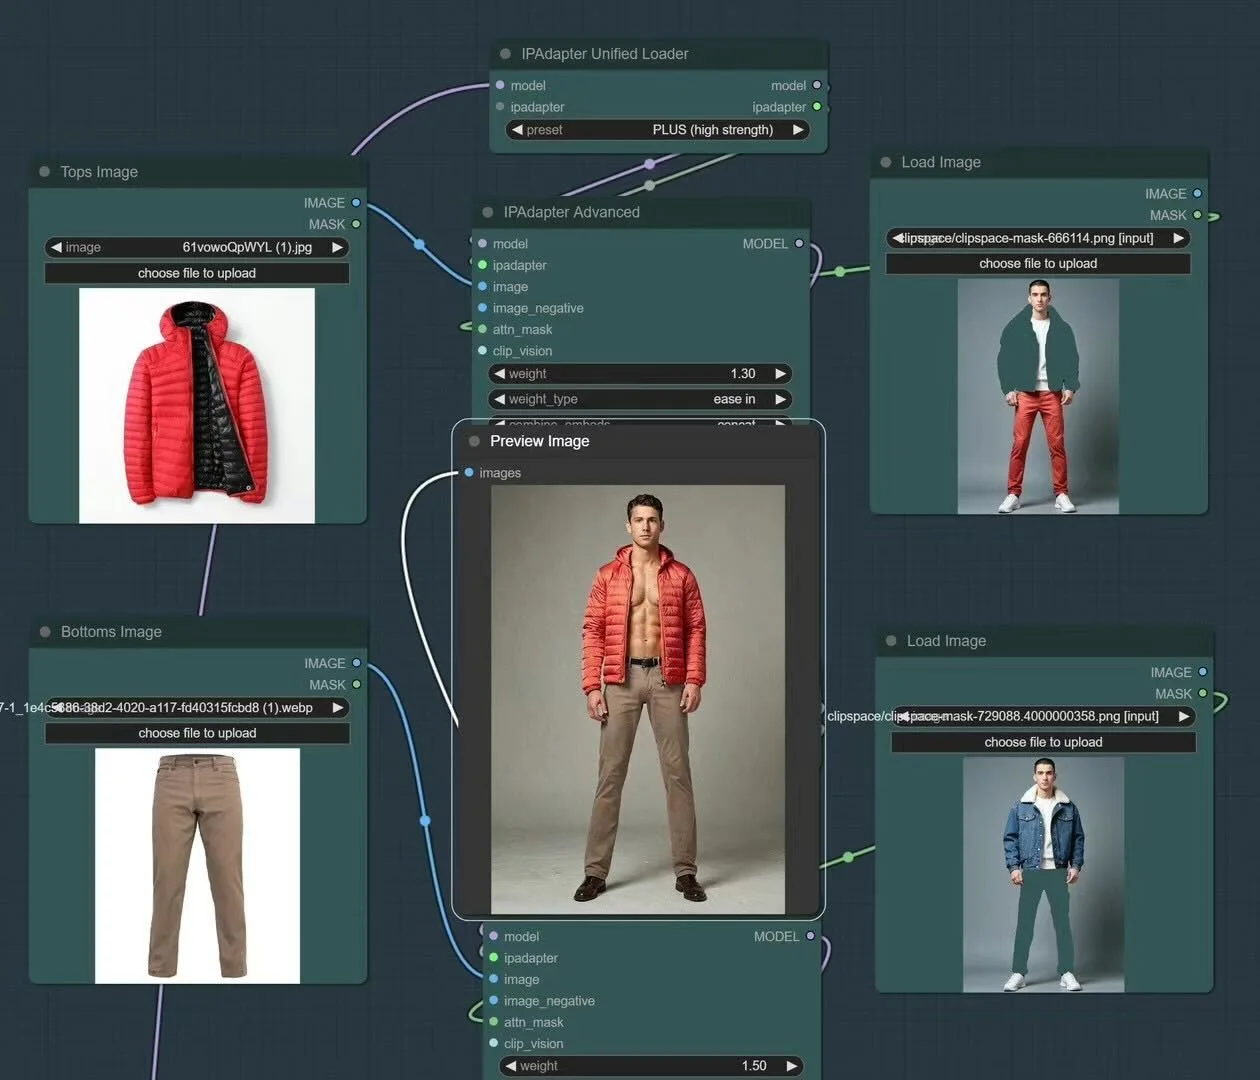This screenshot has height=1080, width=1260.
Task: Click IPAdapter Advanced image_negative input socket
Action: pyautogui.click(x=482, y=308)
